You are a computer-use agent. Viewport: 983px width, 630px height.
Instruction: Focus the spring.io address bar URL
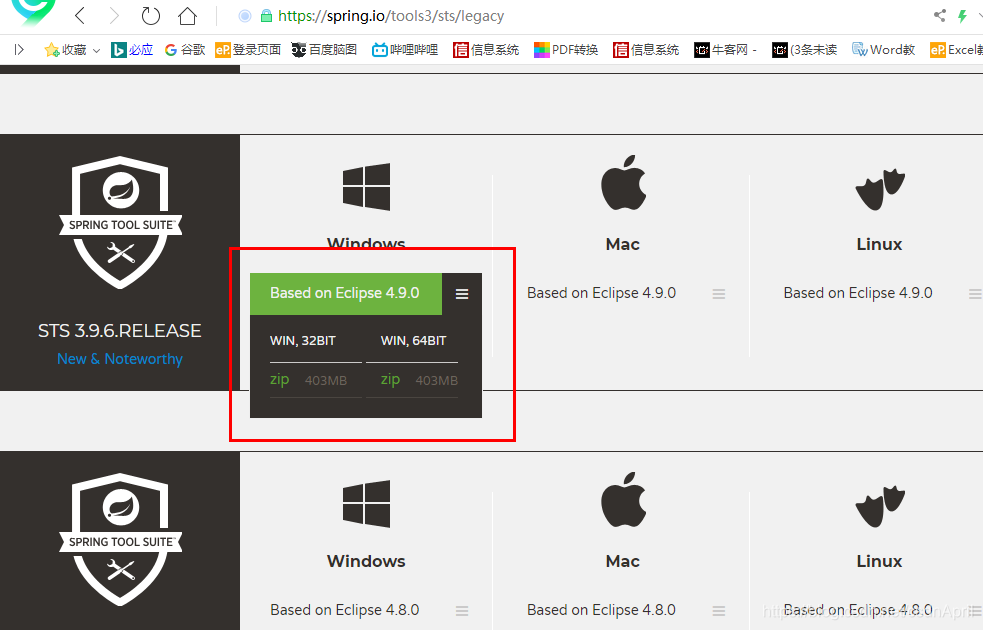coord(391,16)
